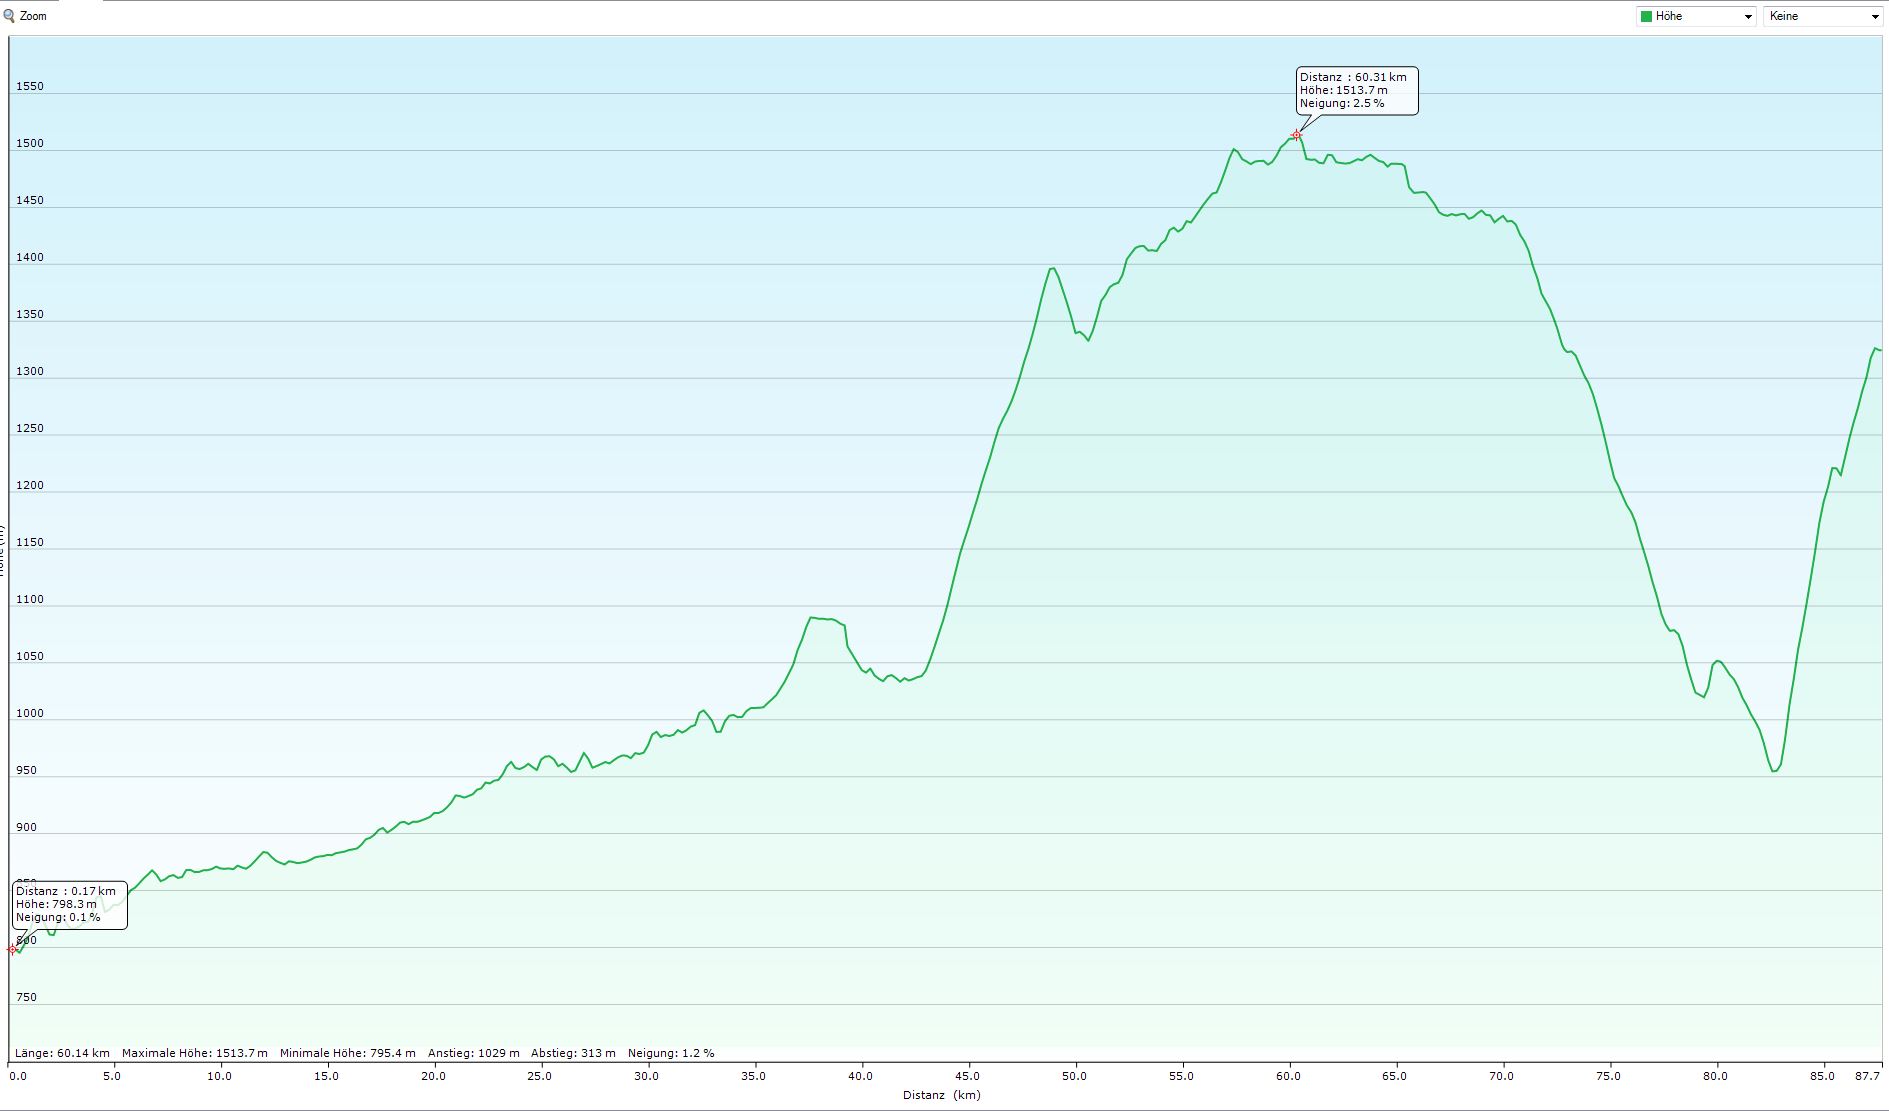Click the tooltip showing Höhe 1513.7 m
1889x1111 pixels.
pos(1356,90)
